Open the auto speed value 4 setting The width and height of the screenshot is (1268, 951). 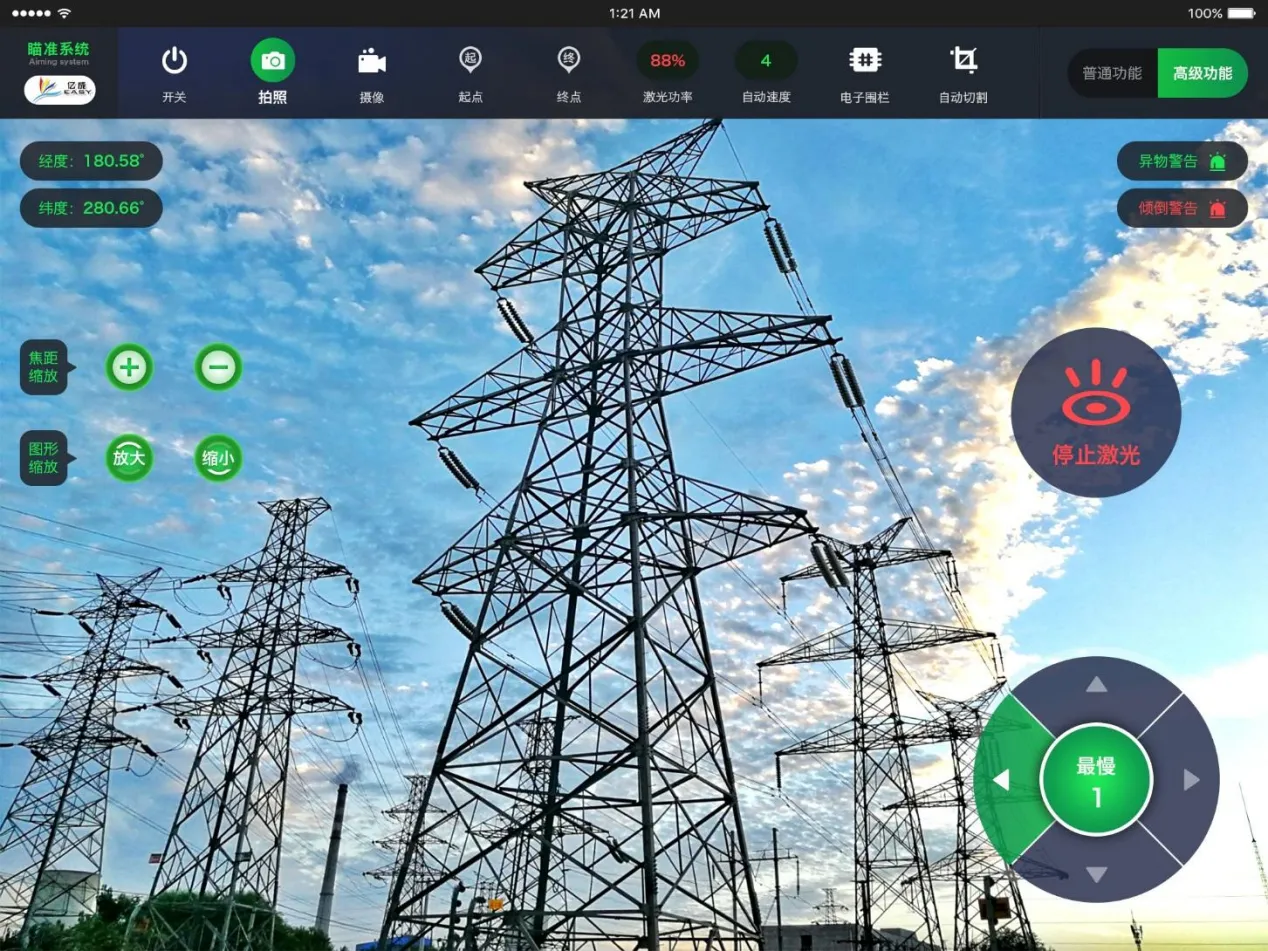[x=766, y=61]
